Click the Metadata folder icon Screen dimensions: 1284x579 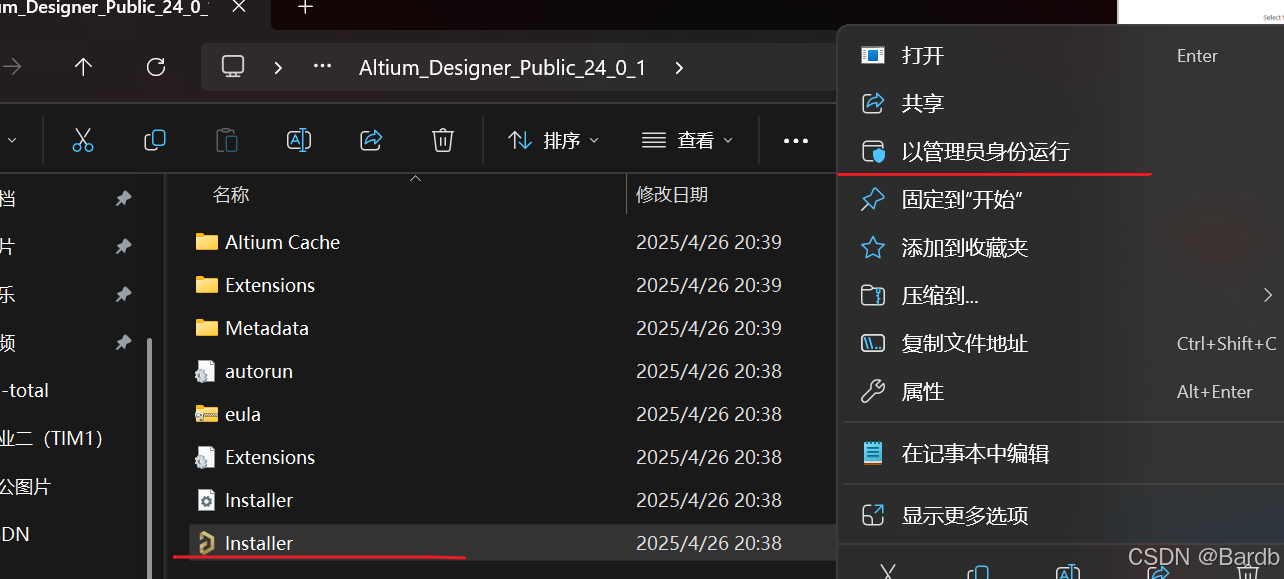[x=207, y=328]
